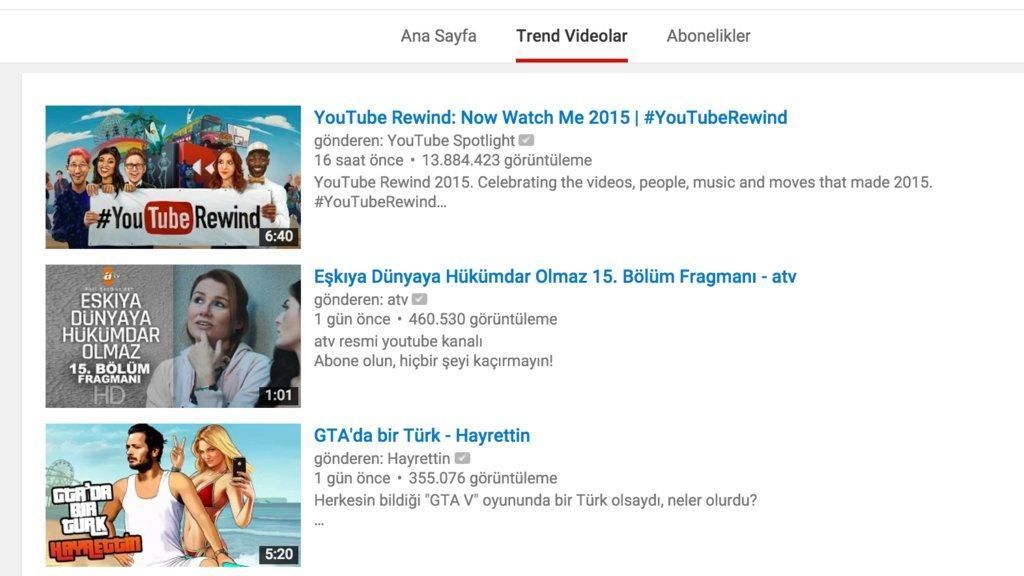Click the GTA'da bir Türk thumbnail
1024x576 pixels.
[x=172, y=495]
